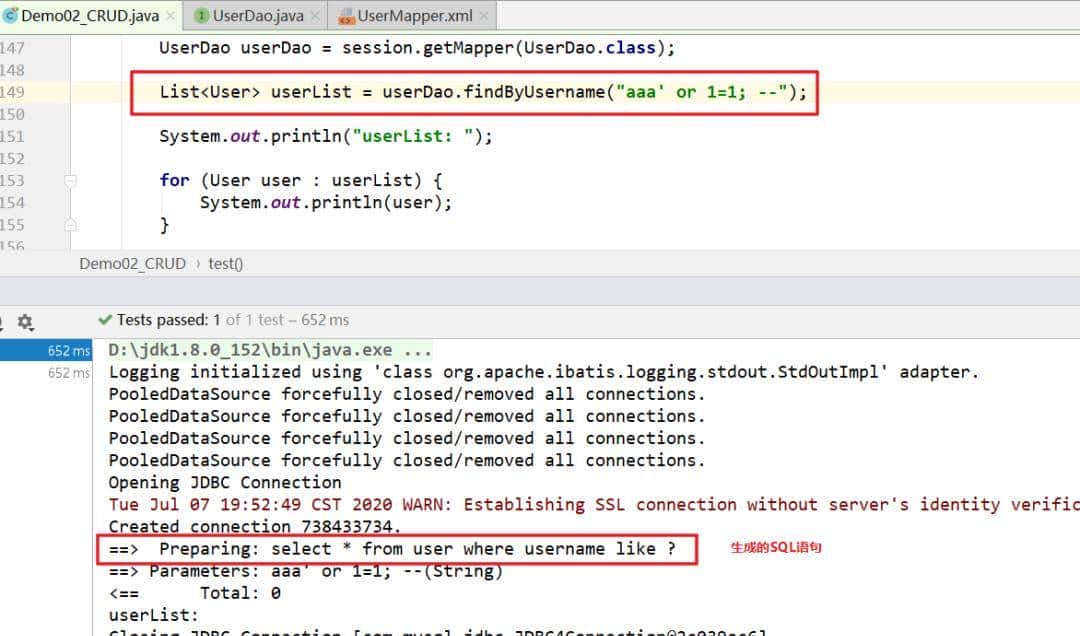Viewport: 1080px width, 636px height.
Task: Click the println "userList: " code line
Action: (x=326, y=136)
